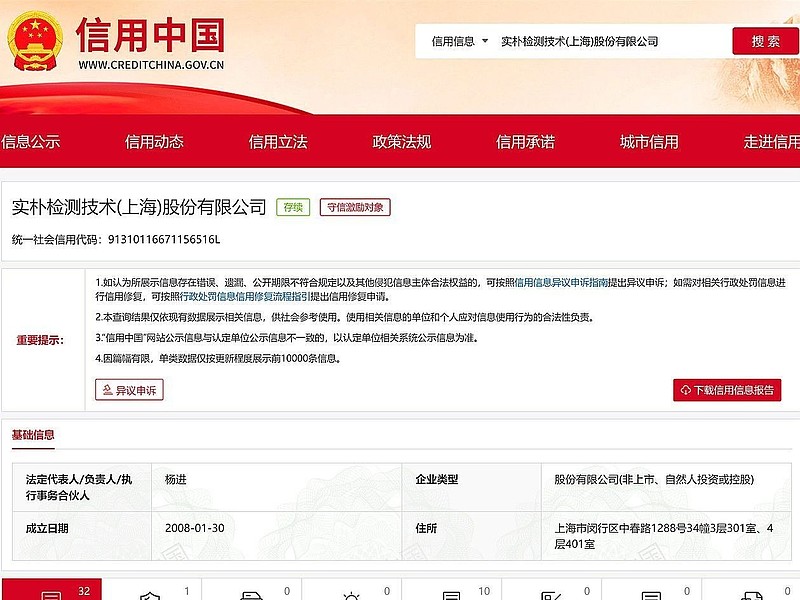The width and height of the screenshot is (800, 600).
Task: Select the bottom tab showing count 1
Action: click(152, 589)
